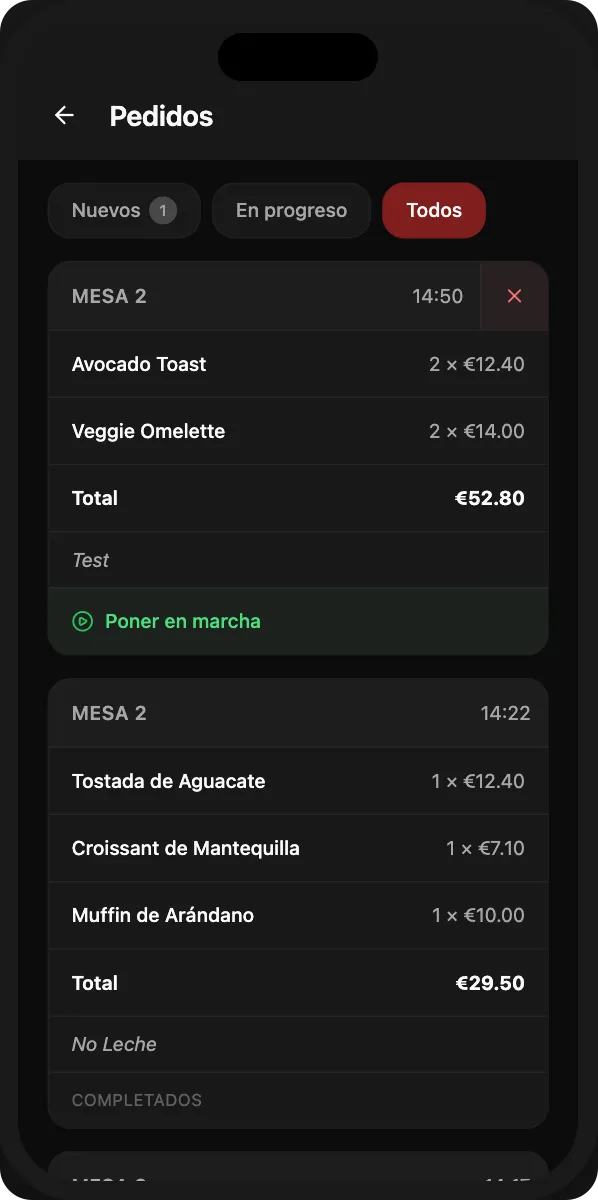Screen dimensions: 598x1200
Task: Tap the back arrow to leave Pedidos
Action: (64, 116)
